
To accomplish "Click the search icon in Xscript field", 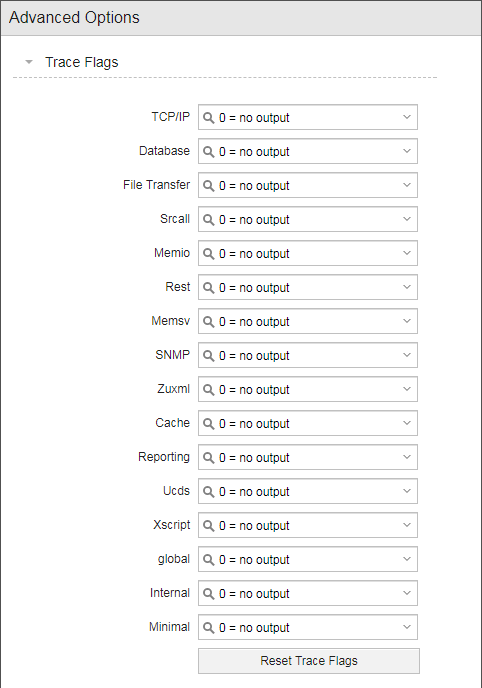I will click(209, 526).
